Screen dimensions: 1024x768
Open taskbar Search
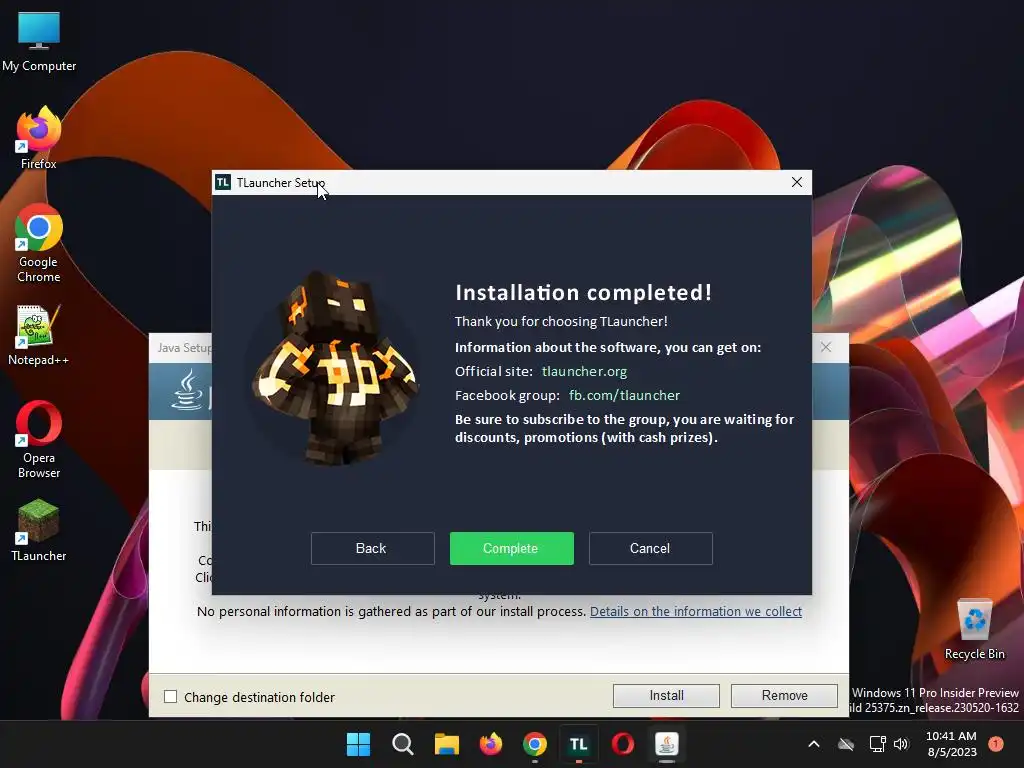tap(402, 744)
